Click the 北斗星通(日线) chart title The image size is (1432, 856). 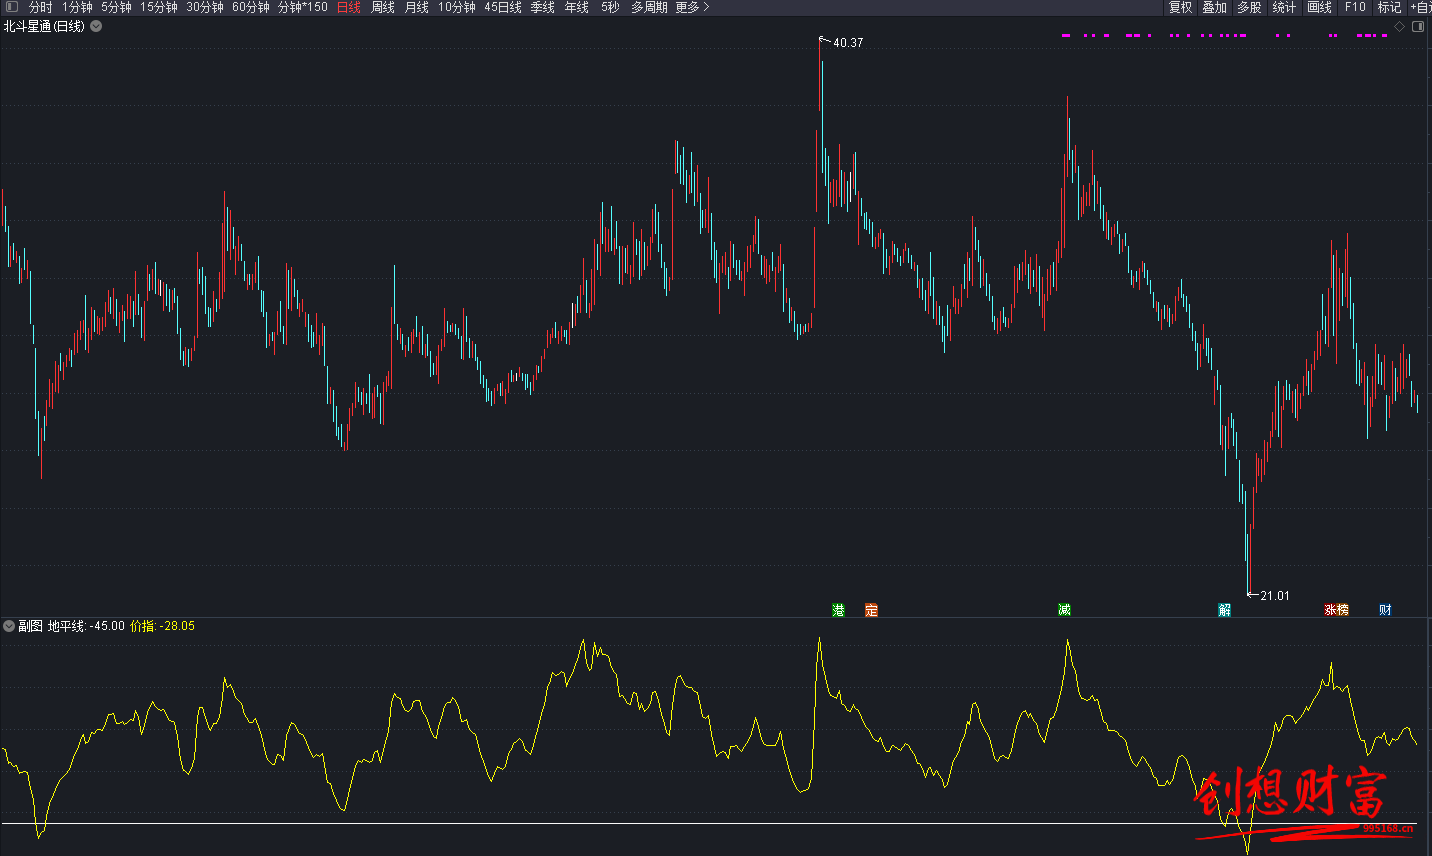(x=44, y=26)
